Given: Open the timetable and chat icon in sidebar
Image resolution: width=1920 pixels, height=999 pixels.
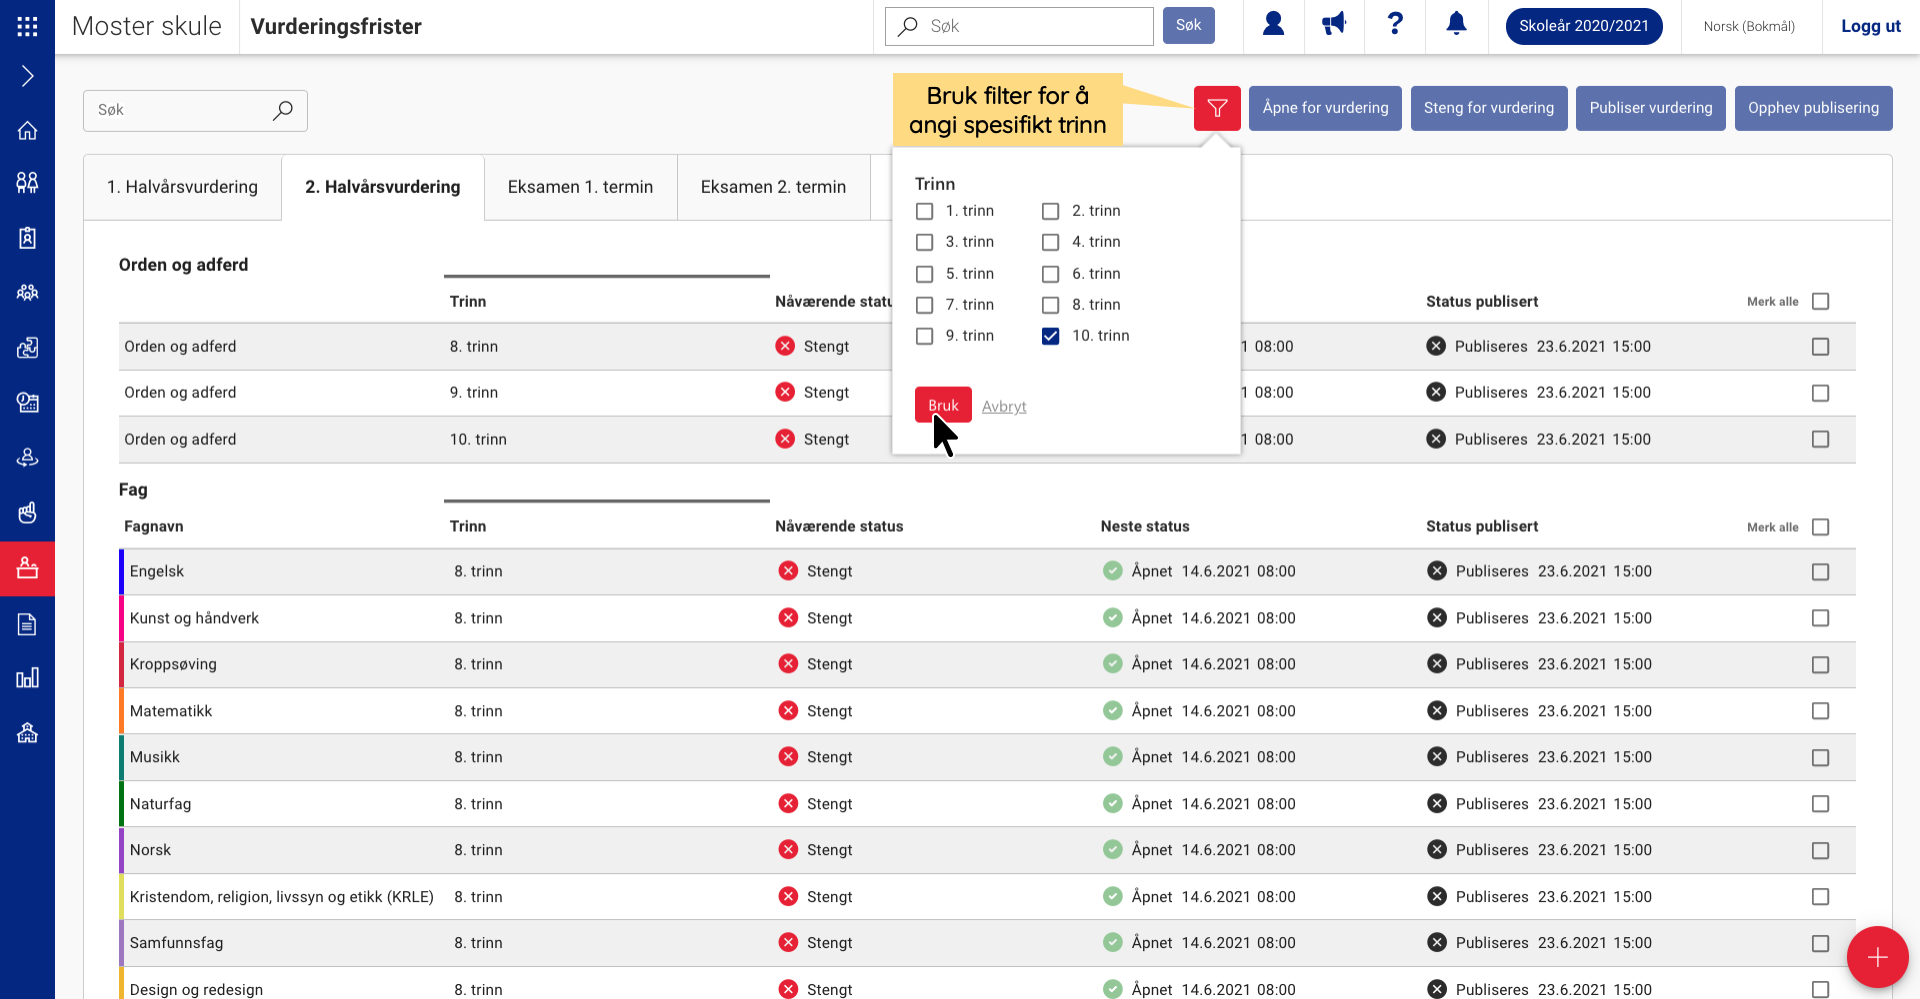Looking at the screenshot, I should 27,402.
